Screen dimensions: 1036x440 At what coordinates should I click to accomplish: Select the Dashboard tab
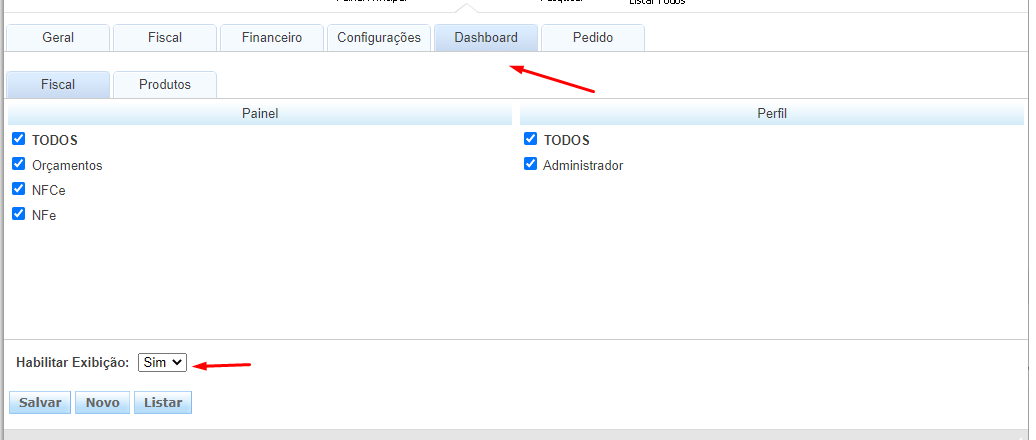tap(486, 38)
